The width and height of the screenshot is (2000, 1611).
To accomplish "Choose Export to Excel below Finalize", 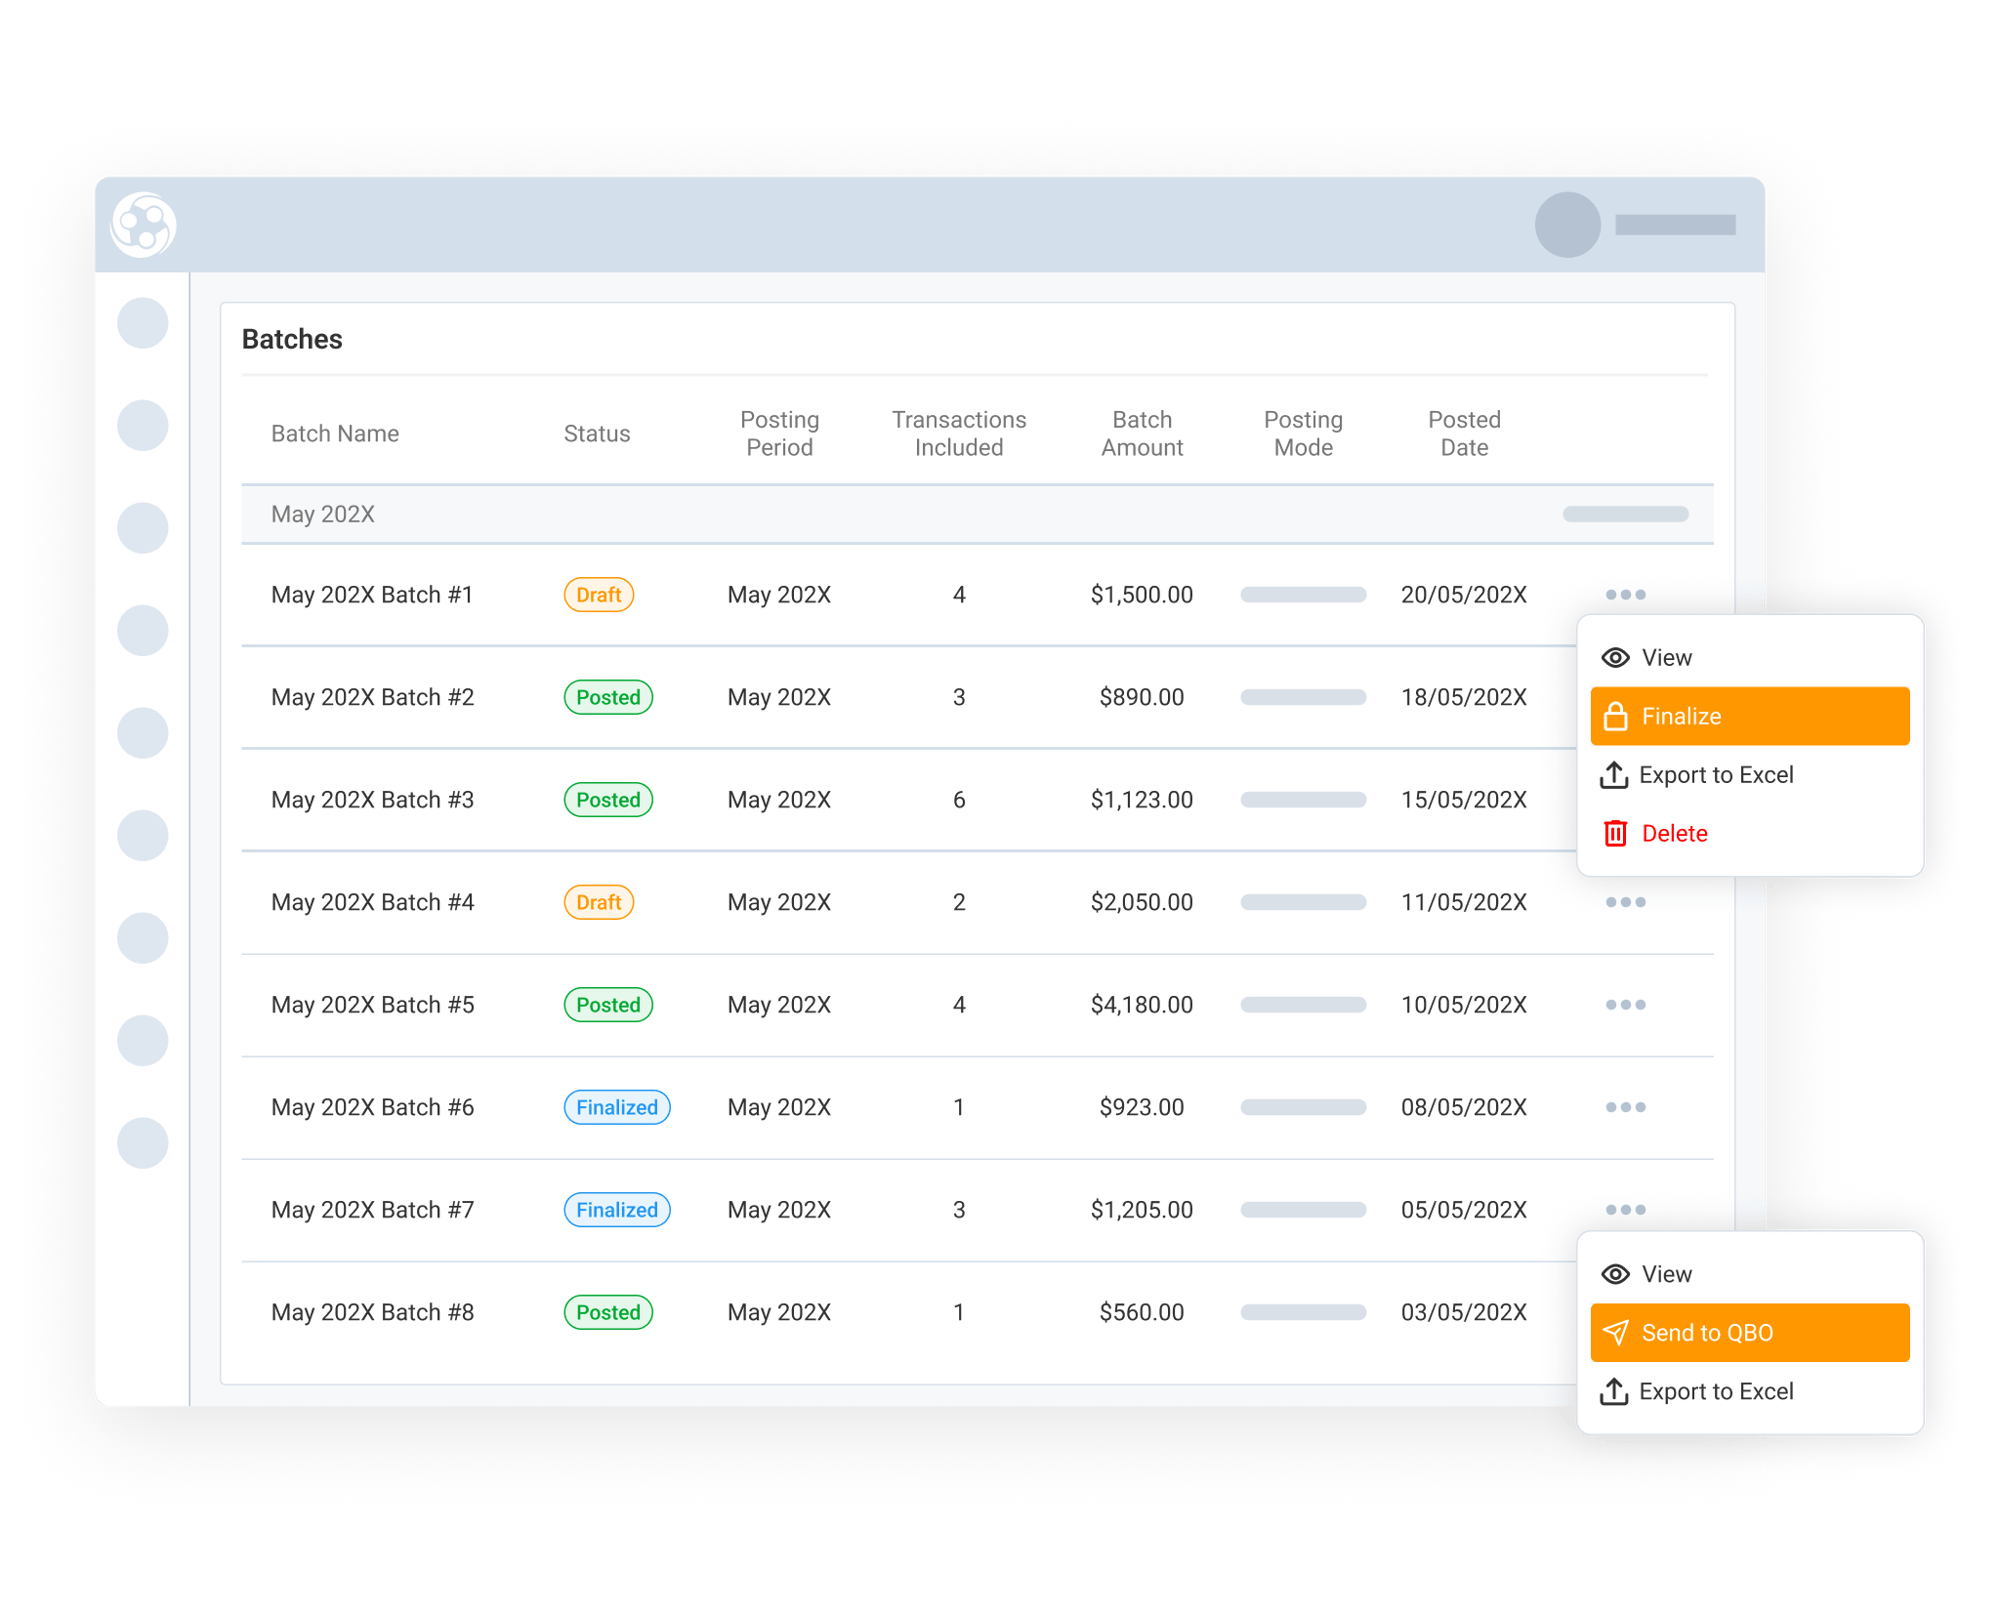I will pyautogui.click(x=1749, y=775).
